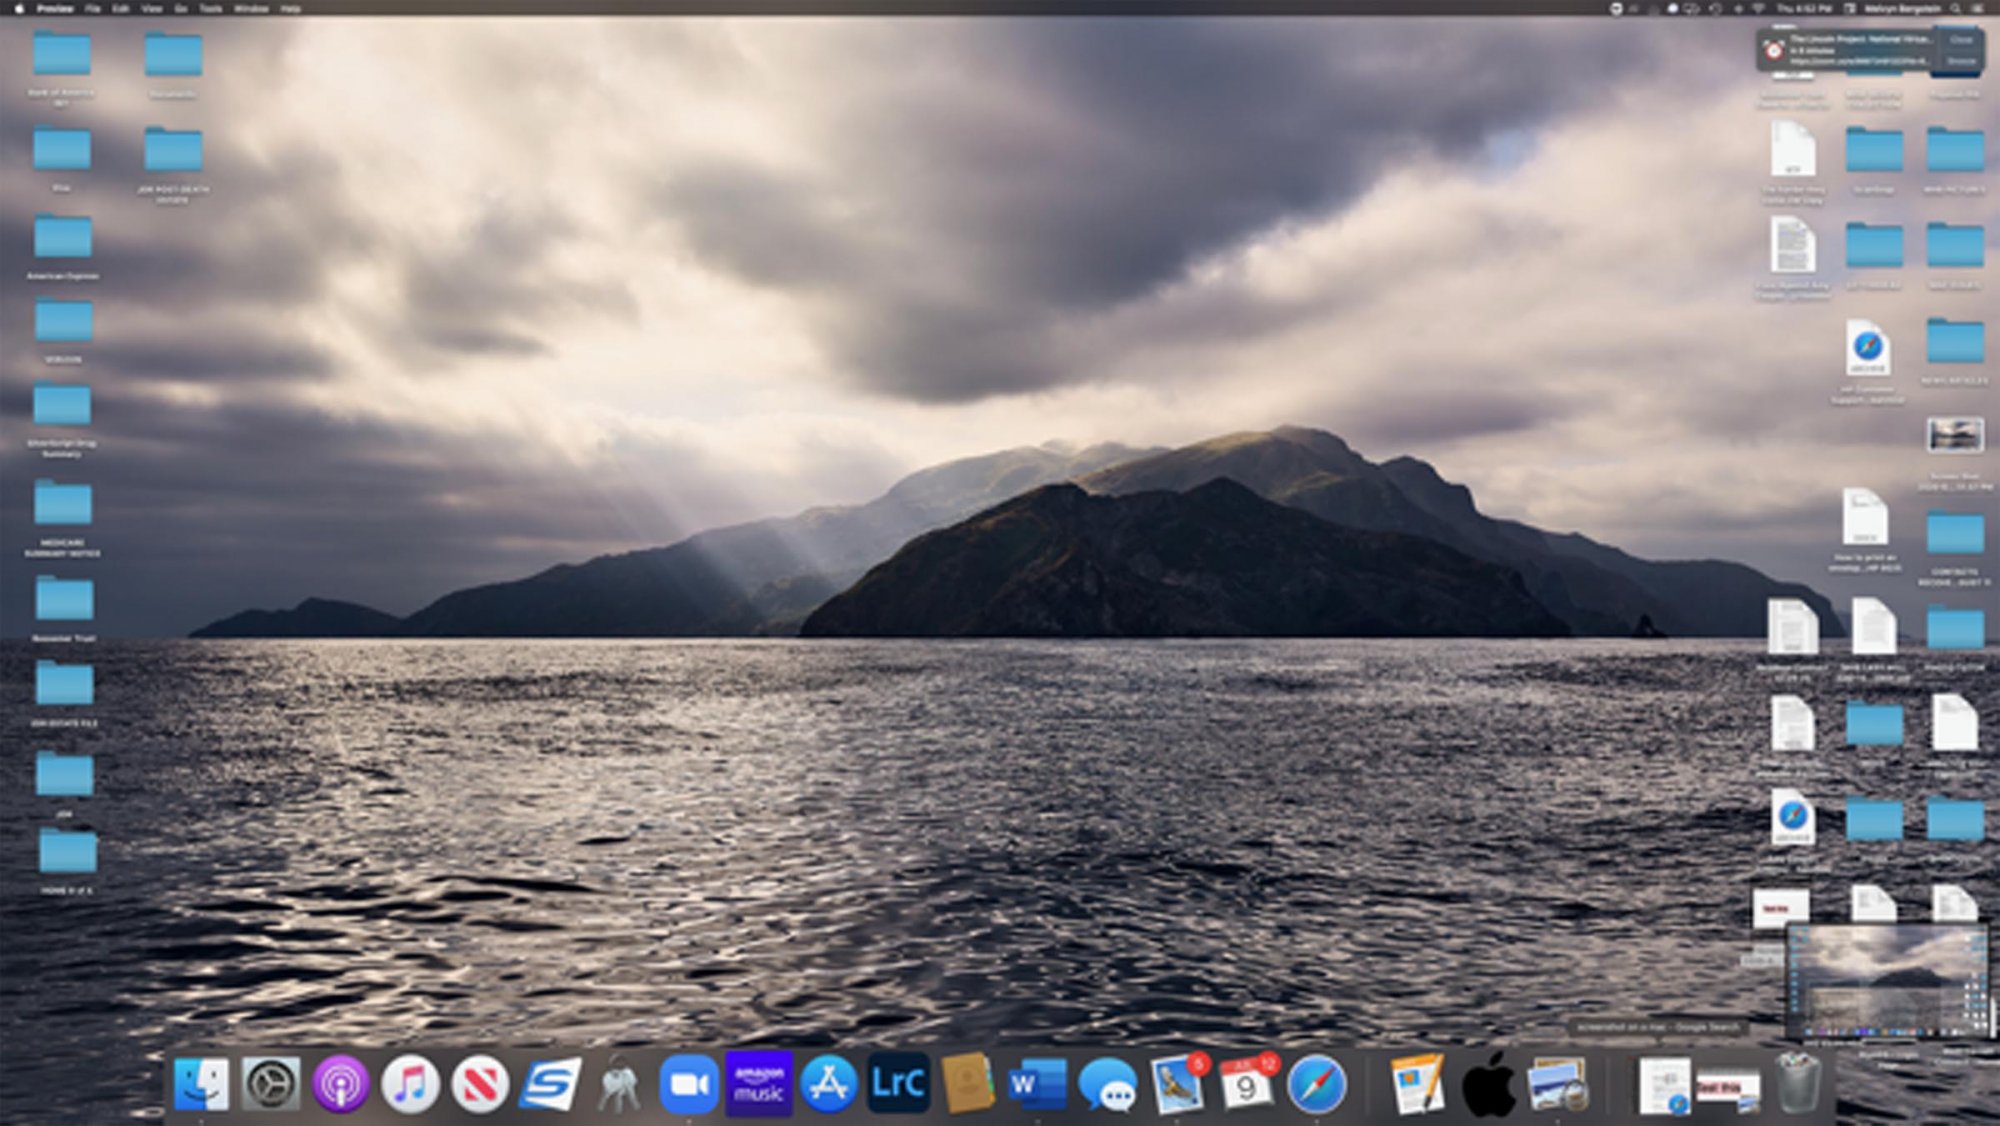
Task: Click the user name in the menu bar
Action: click(1901, 8)
